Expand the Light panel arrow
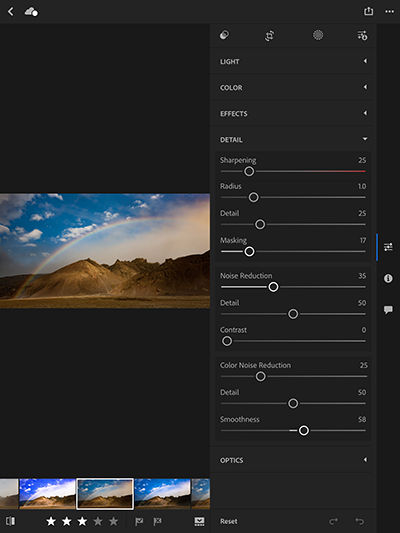The height and width of the screenshot is (533, 400). pyautogui.click(x=365, y=61)
